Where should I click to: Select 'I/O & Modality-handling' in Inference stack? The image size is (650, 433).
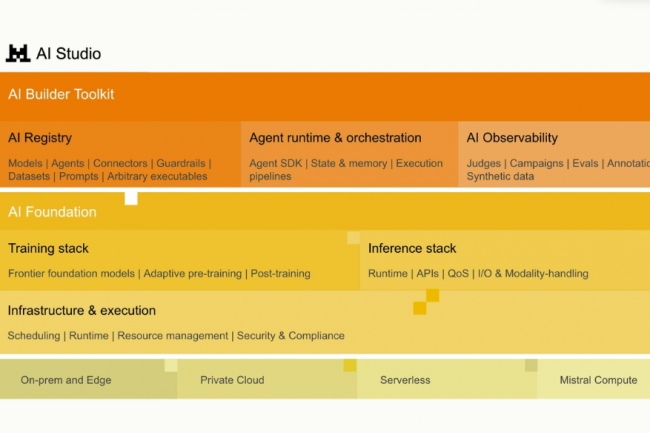pos(533,273)
